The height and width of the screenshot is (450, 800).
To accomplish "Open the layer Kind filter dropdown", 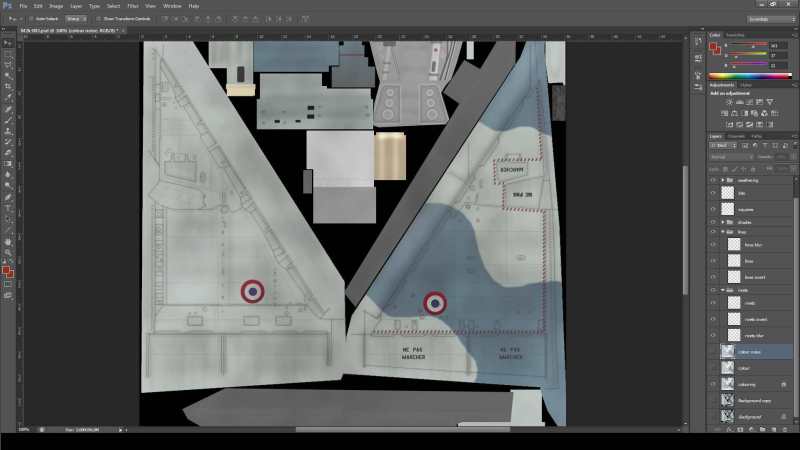I will (723, 146).
